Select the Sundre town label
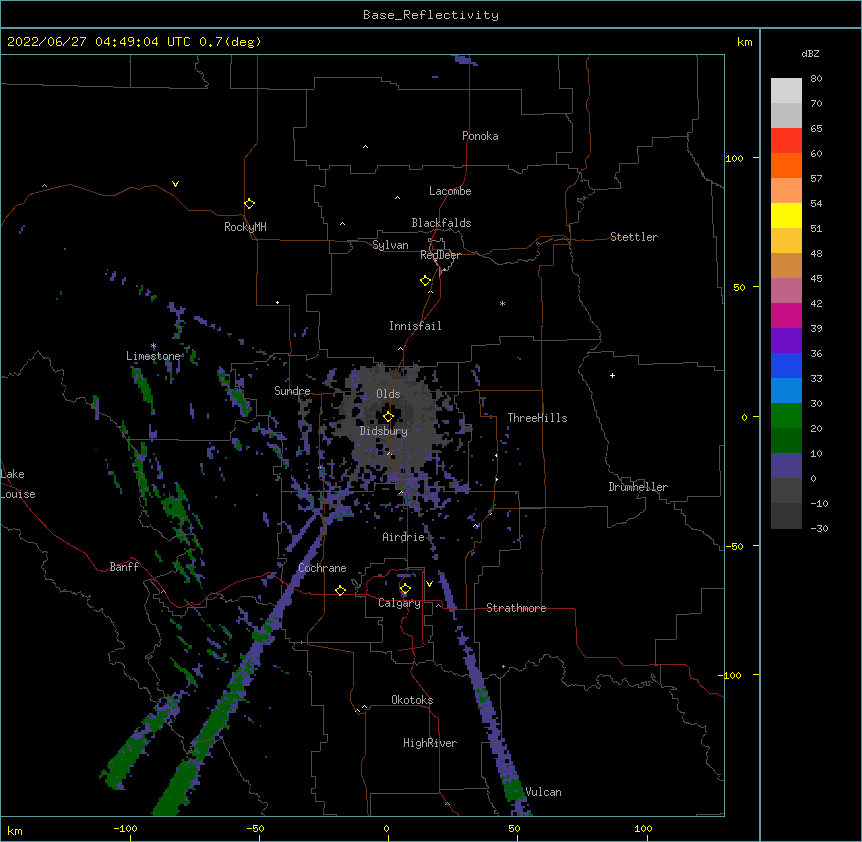The height and width of the screenshot is (842, 862). (292, 391)
